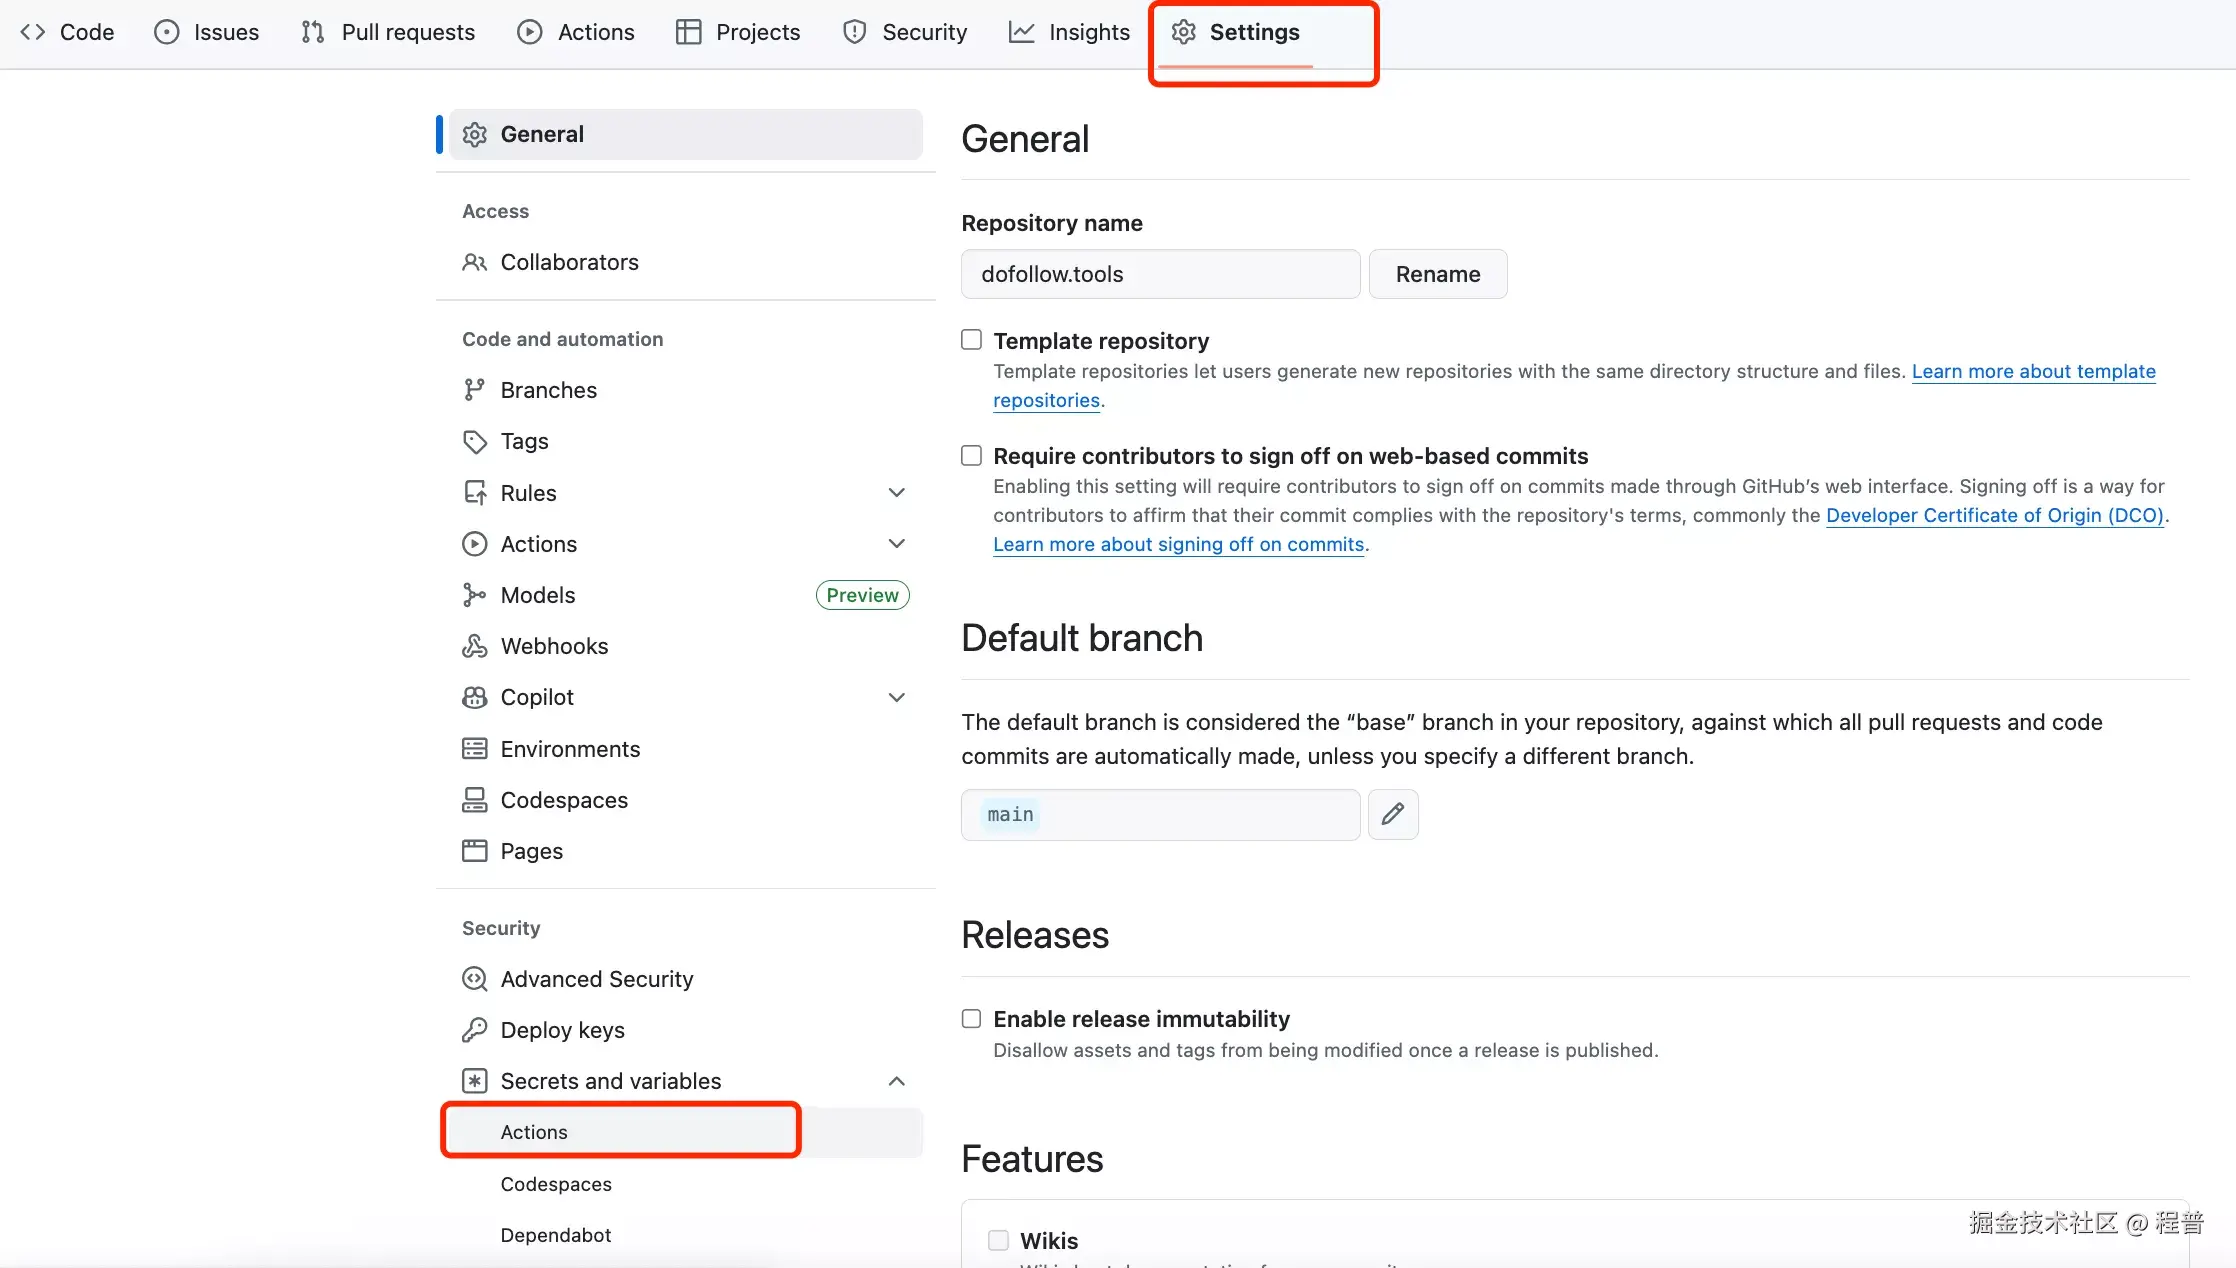The height and width of the screenshot is (1268, 2236).
Task: Expand the Copilot settings chevron
Action: (896, 697)
